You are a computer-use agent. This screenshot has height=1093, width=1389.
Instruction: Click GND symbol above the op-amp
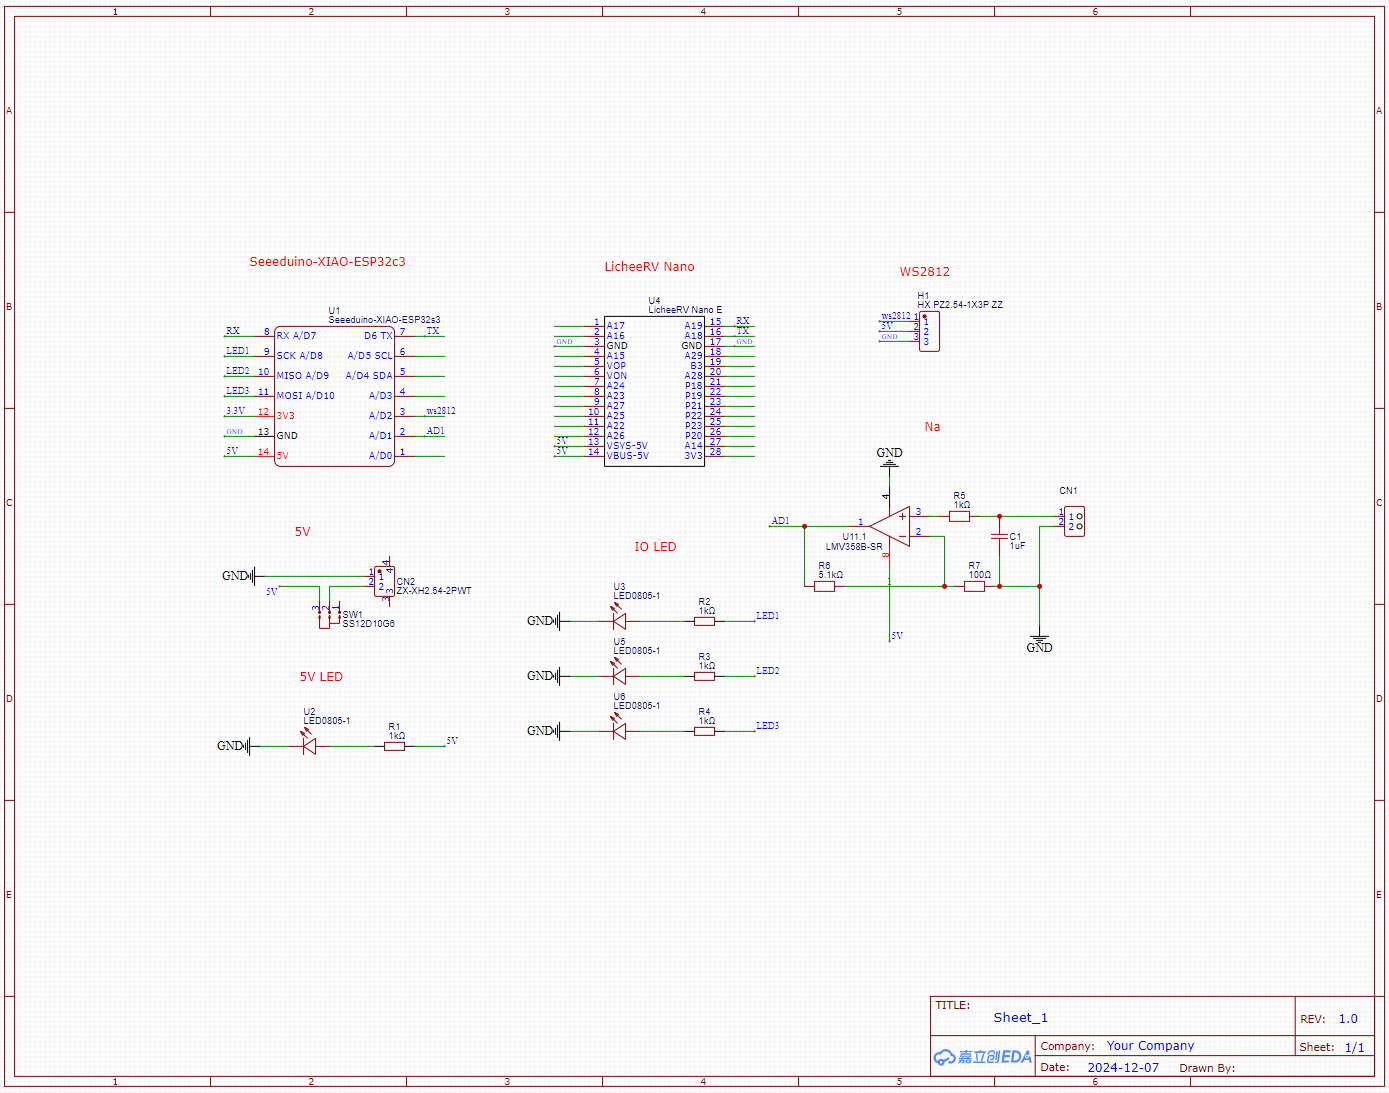click(x=889, y=456)
